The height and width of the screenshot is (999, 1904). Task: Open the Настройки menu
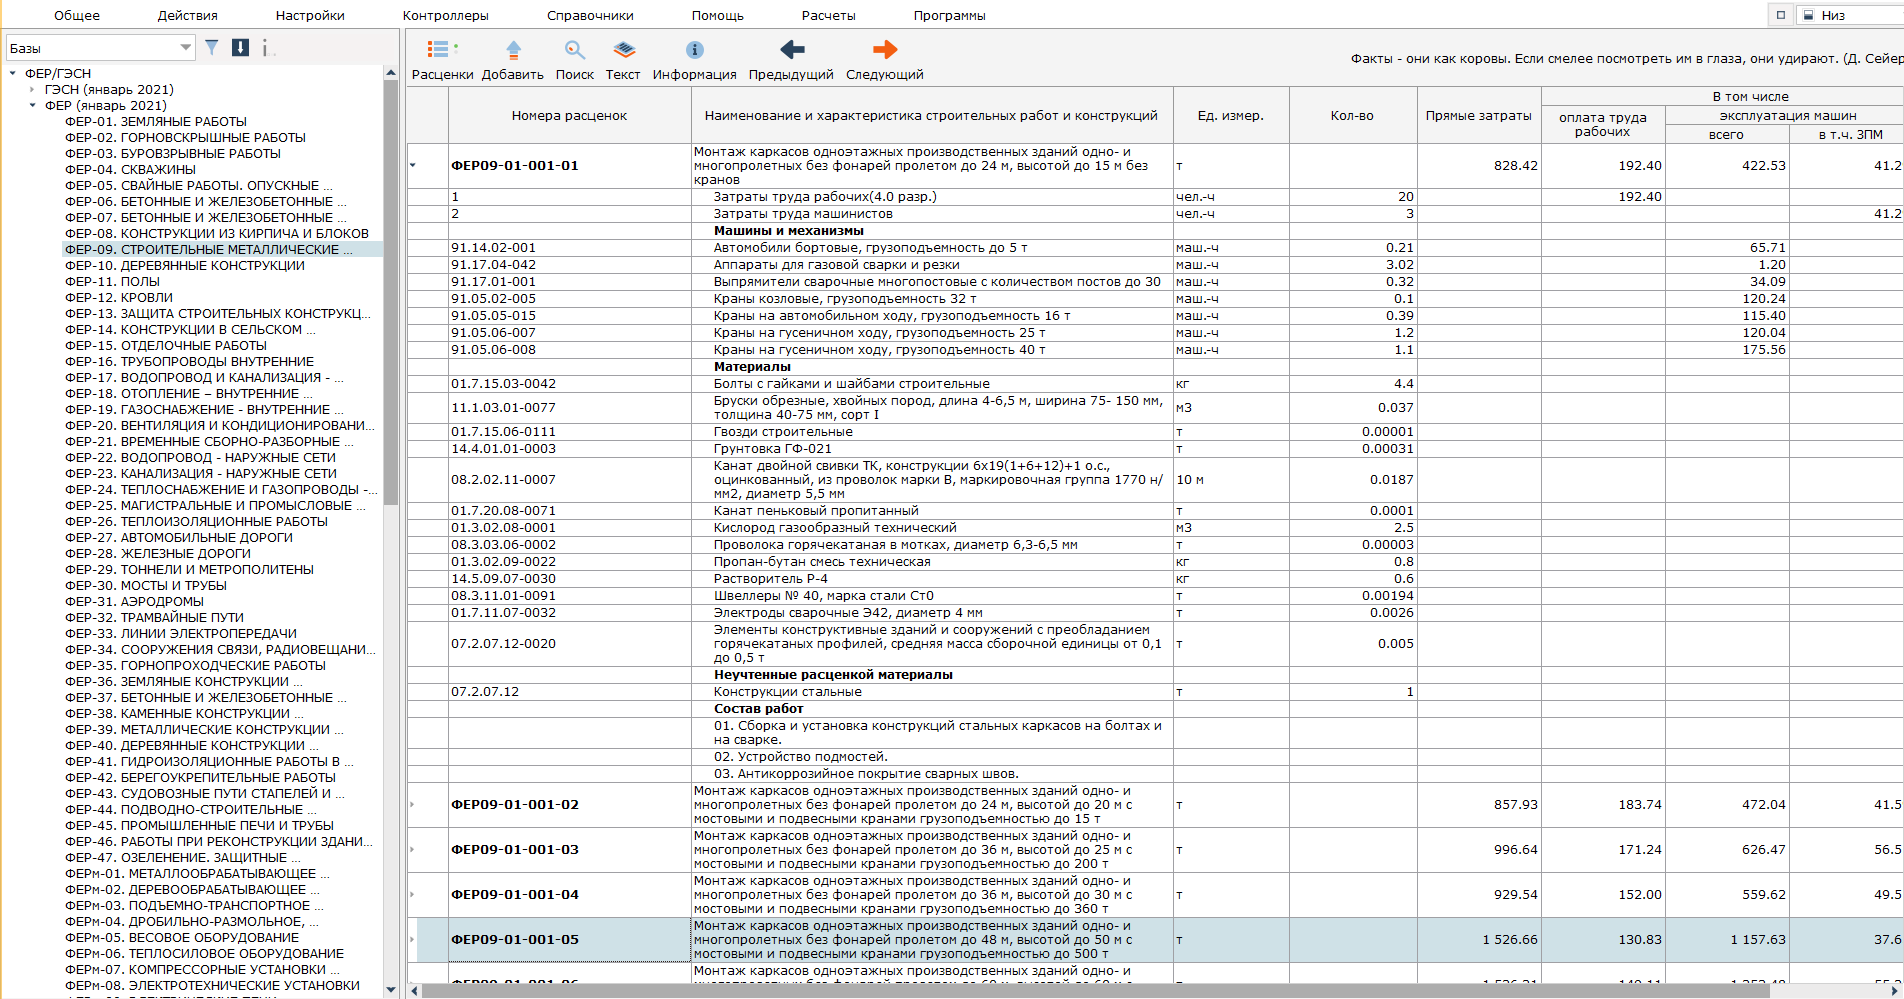(x=310, y=15)
